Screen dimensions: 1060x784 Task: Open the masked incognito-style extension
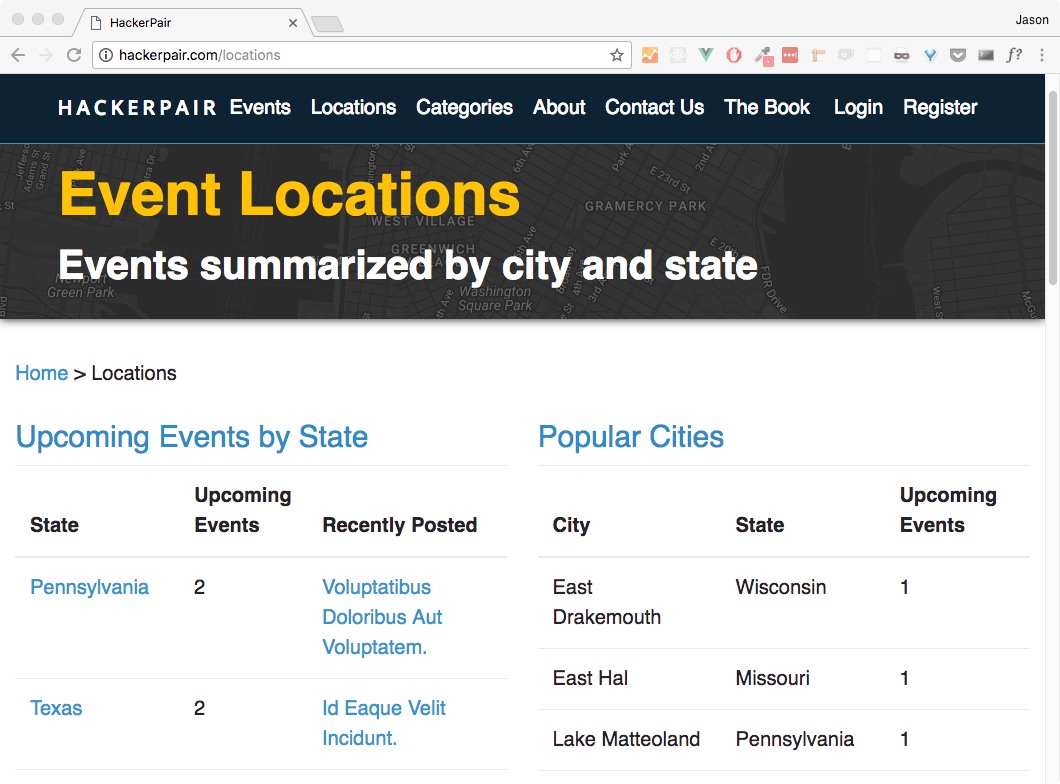point(902,55)
